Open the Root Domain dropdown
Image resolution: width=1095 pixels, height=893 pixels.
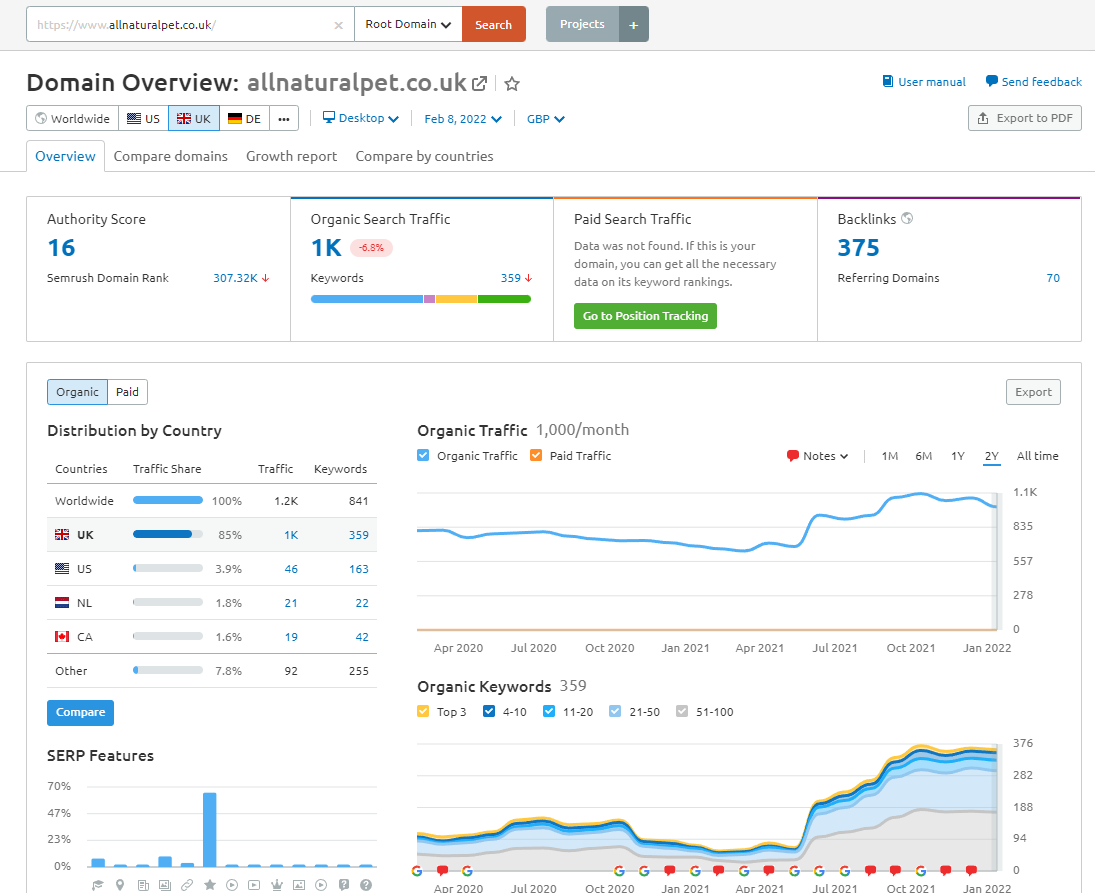click(x=408, y=25)
